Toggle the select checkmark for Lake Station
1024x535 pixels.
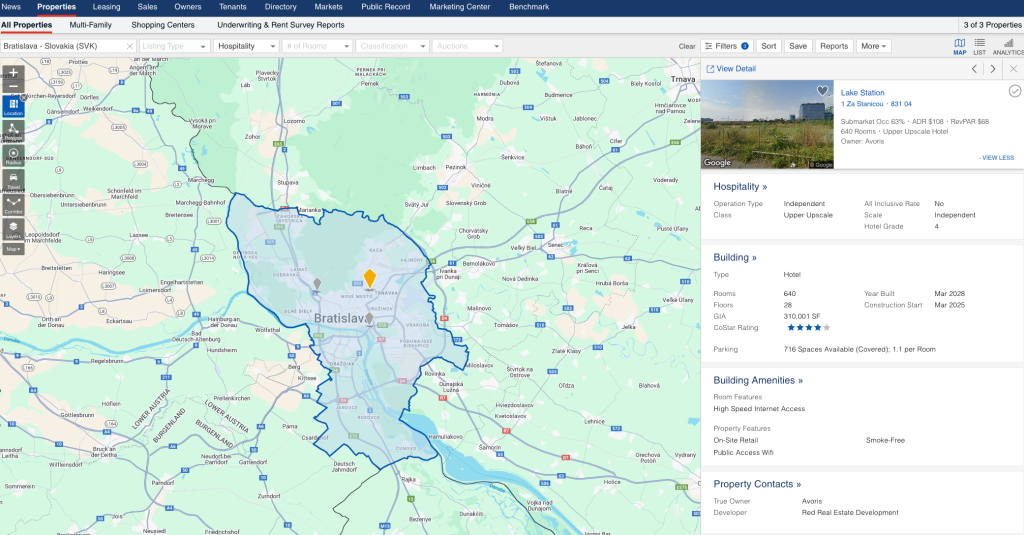pyautogui.click(x=1014, y=91)
